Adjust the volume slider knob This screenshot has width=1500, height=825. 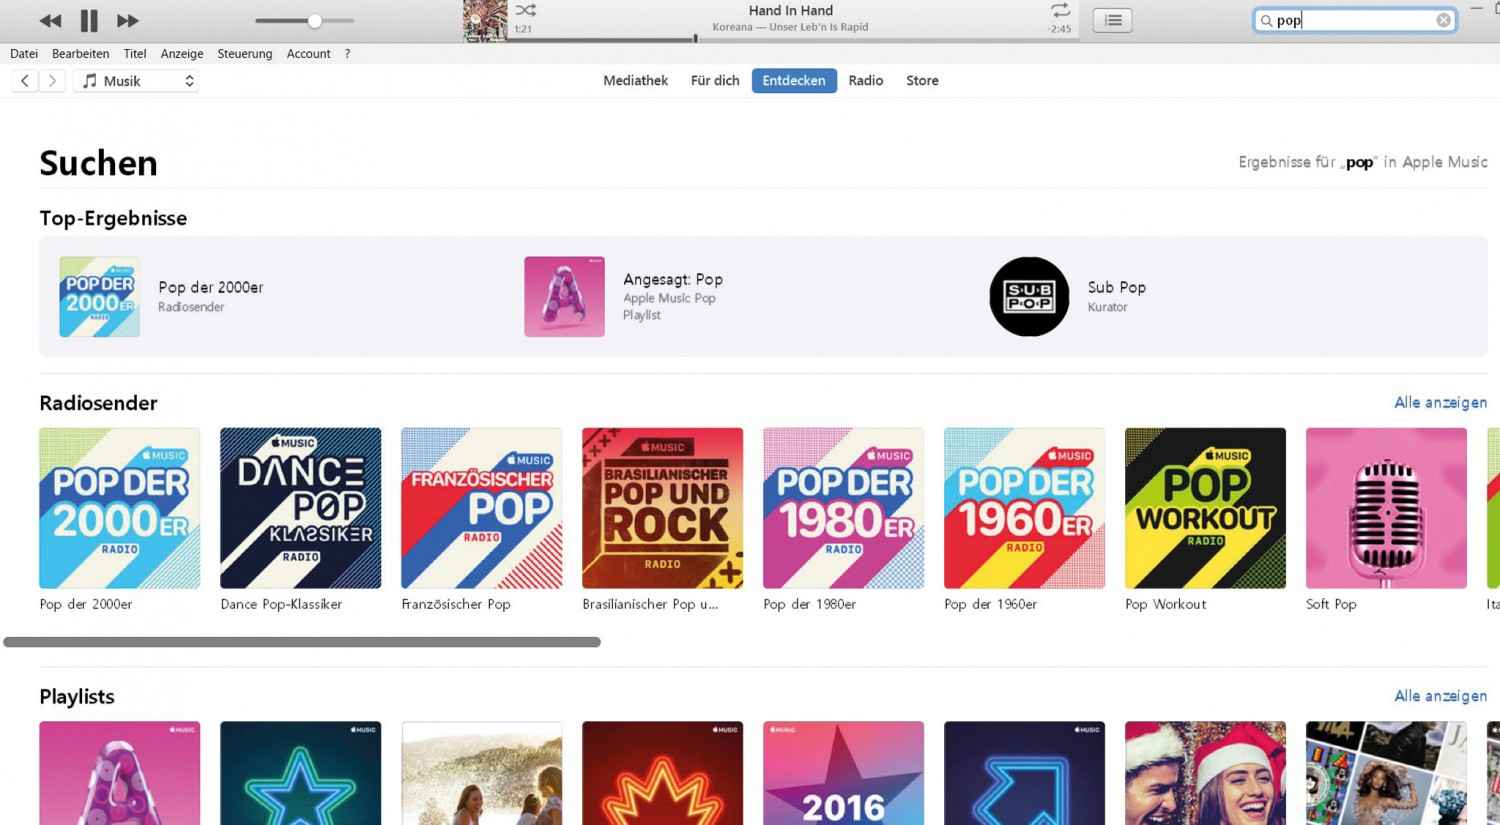coord(314,20)
